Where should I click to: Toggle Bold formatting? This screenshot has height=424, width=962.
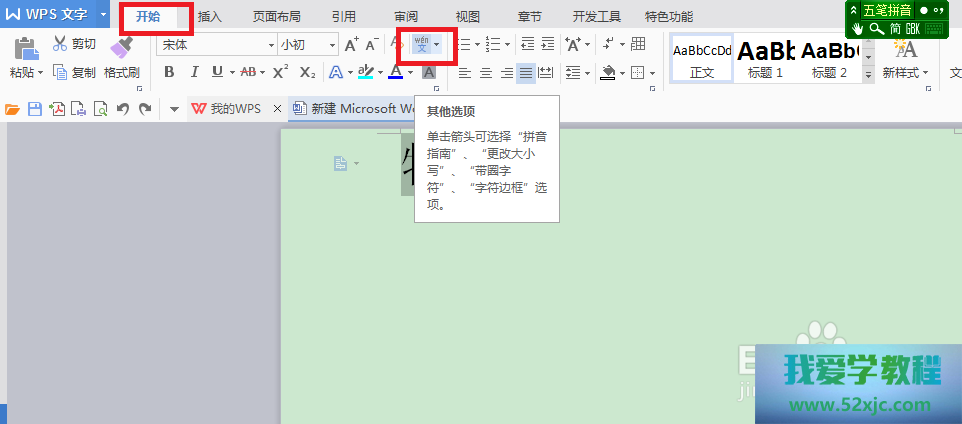click(169, 72)
